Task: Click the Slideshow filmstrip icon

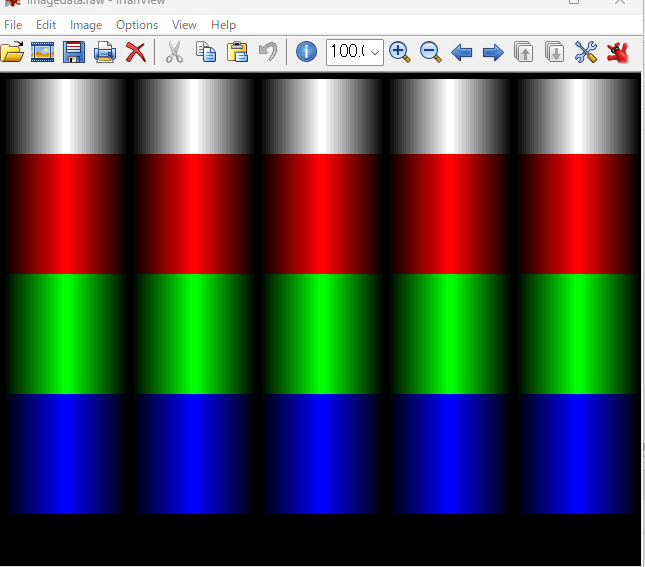Action: (x=43, y=52)
